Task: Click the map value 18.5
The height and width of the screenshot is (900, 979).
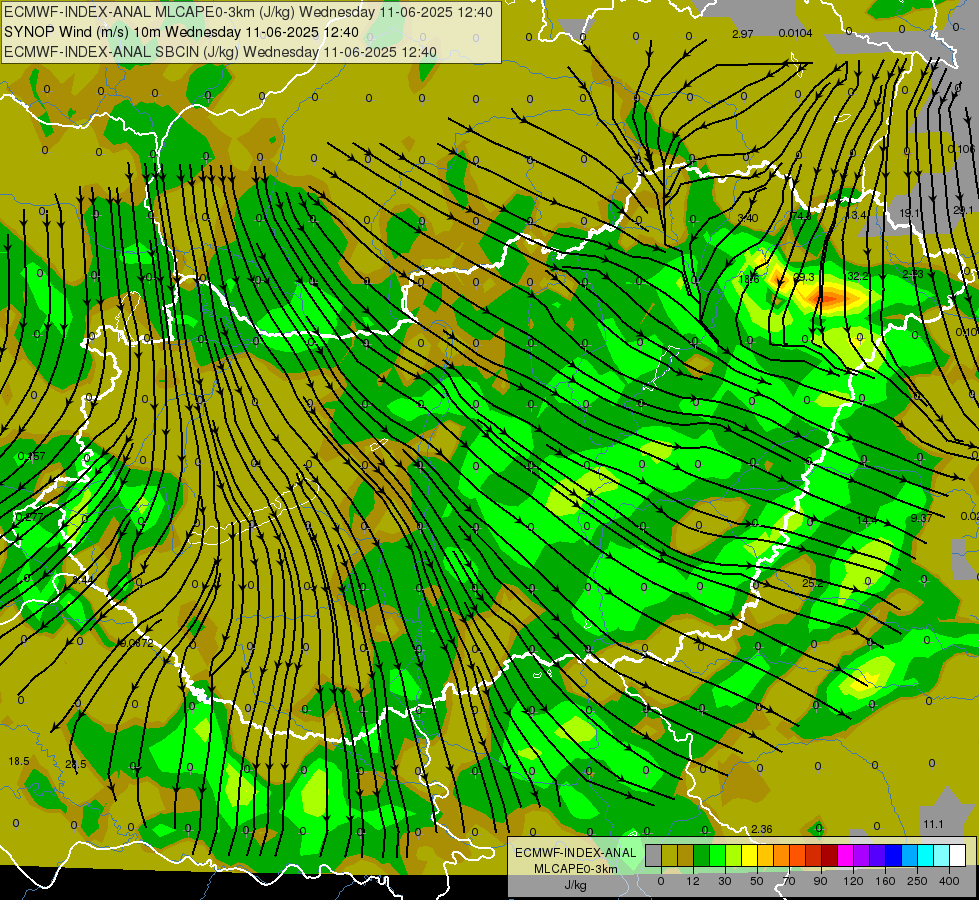Action: coord(19,761)
